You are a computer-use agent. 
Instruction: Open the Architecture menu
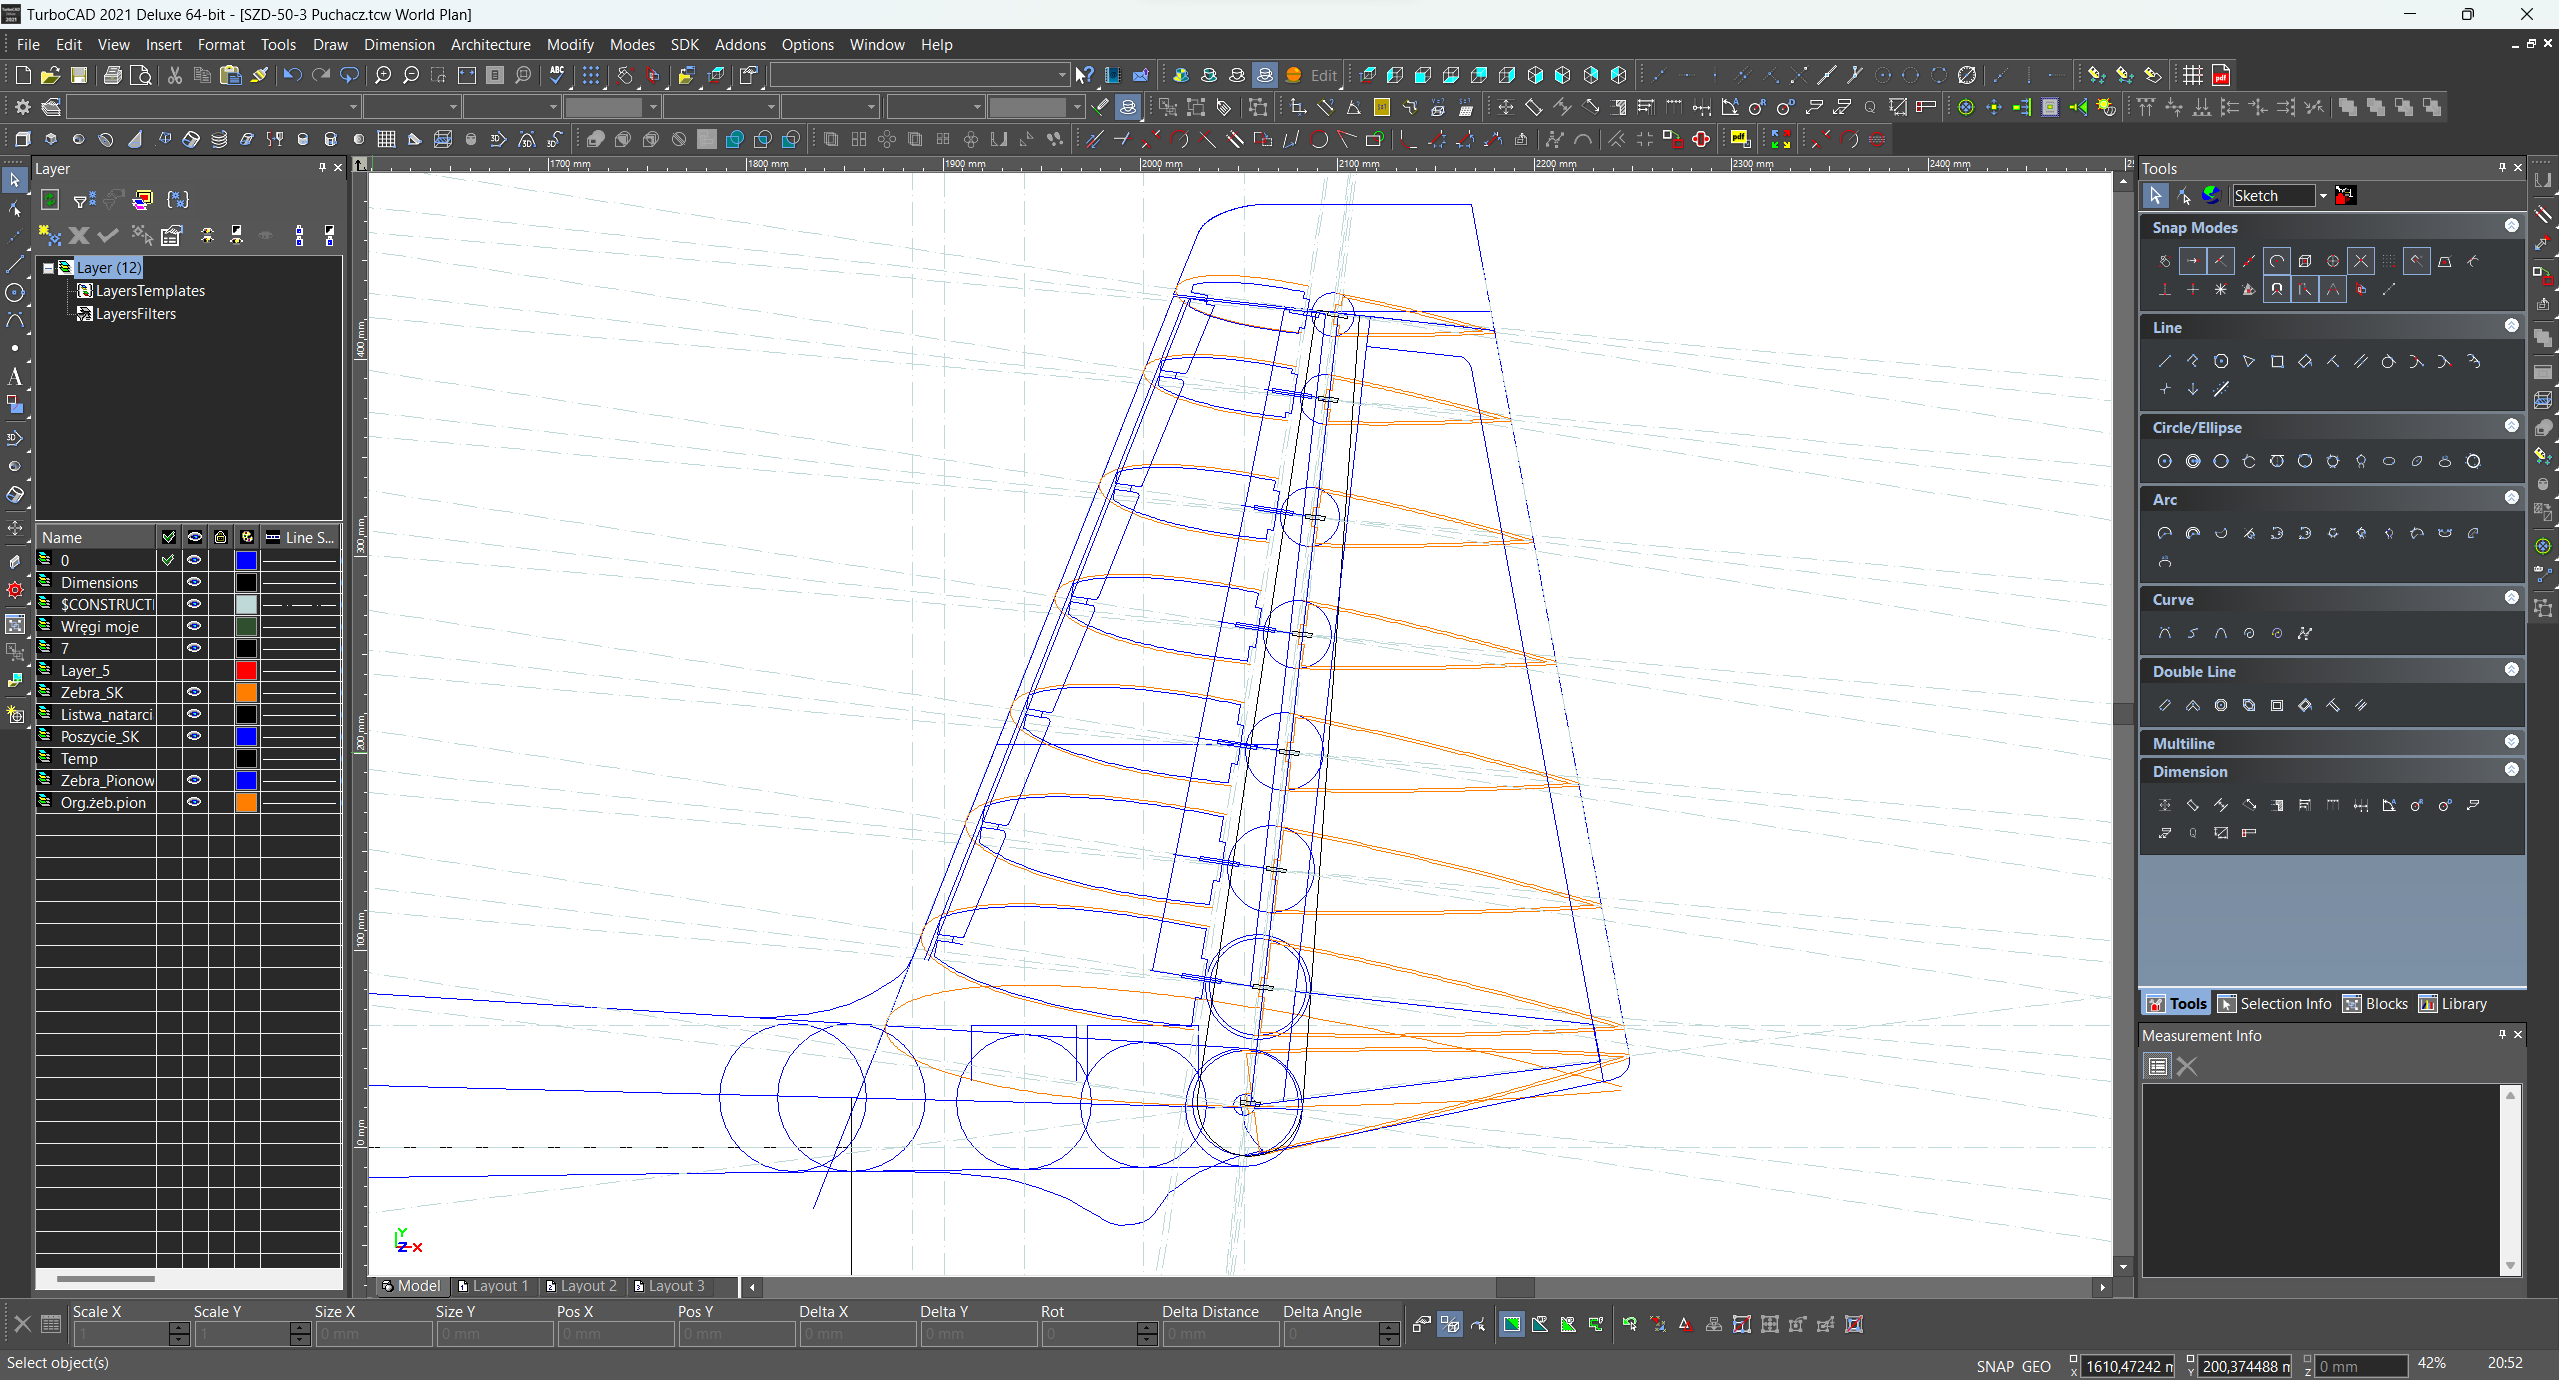490,45
